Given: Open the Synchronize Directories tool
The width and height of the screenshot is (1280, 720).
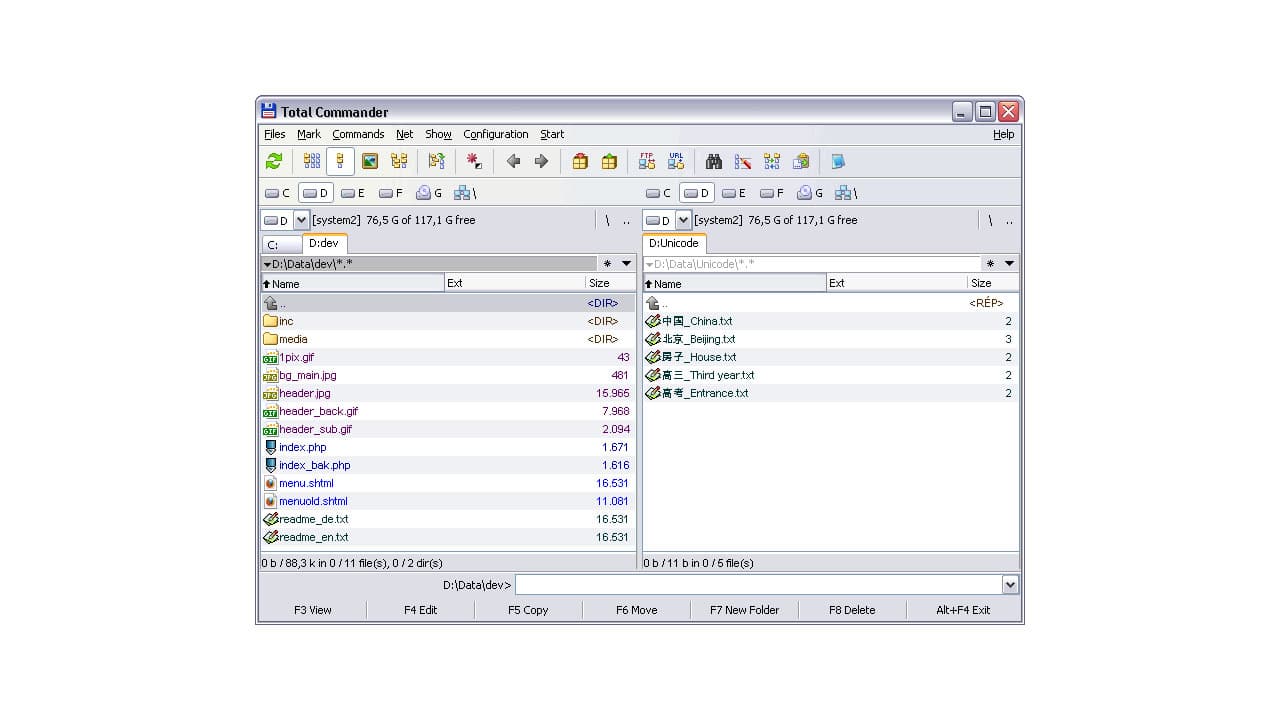Looking at the screenshot, I should pos(771,161).
